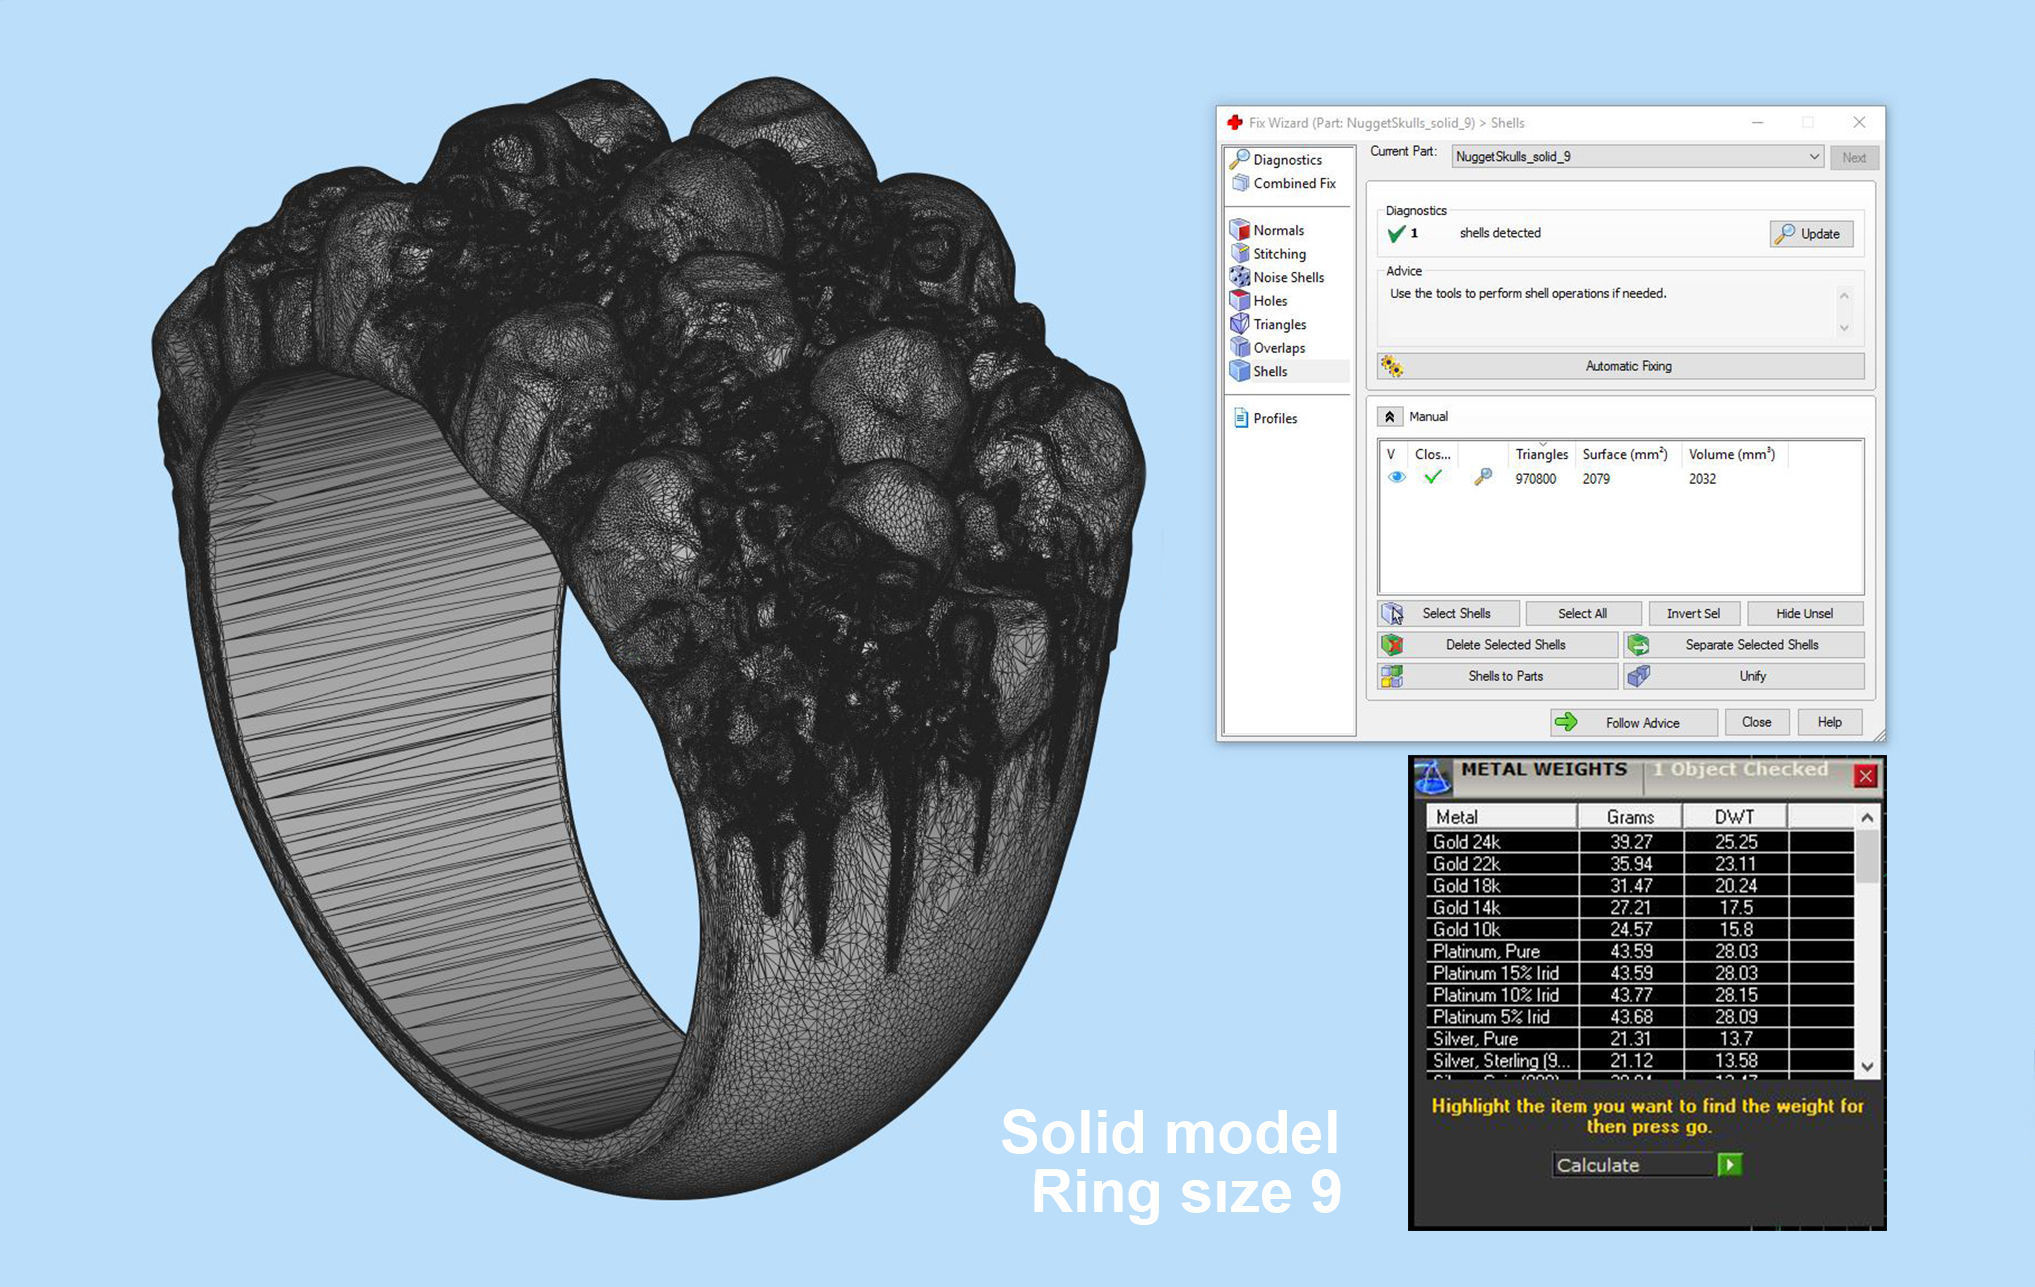The width and height of the screenshot is (2035, 1287).
Task: Go to Noise Shells section
Action: coord(1287,277)
